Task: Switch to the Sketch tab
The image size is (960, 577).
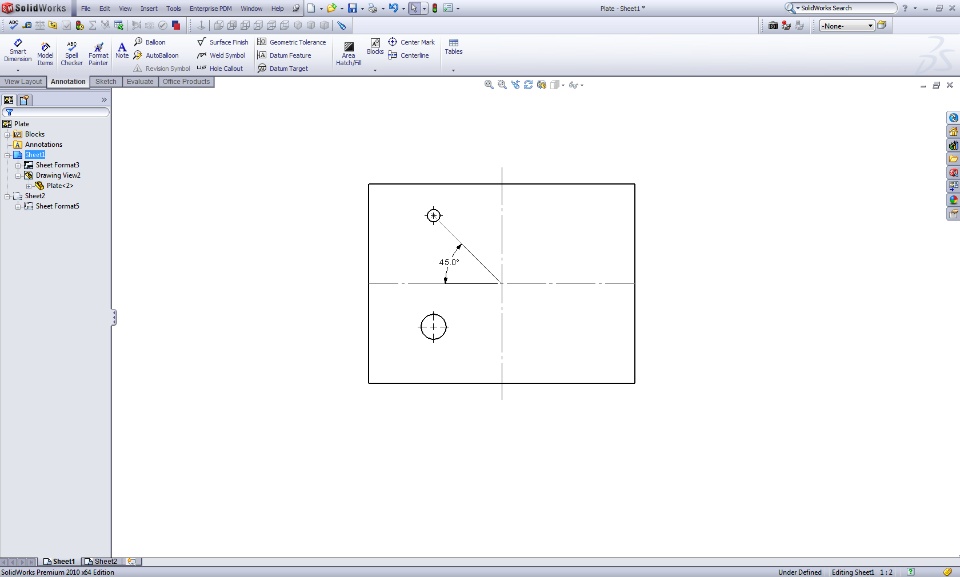Action: 105,81
